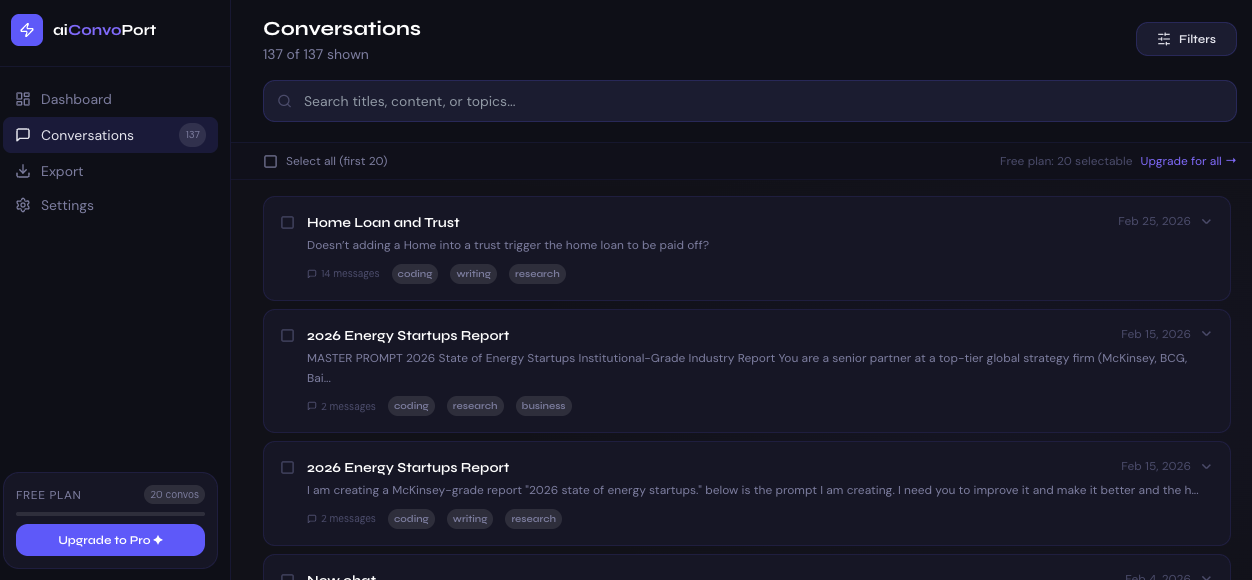Select the first 2026 Energy Startups Report checkbox

pos(287,335)
